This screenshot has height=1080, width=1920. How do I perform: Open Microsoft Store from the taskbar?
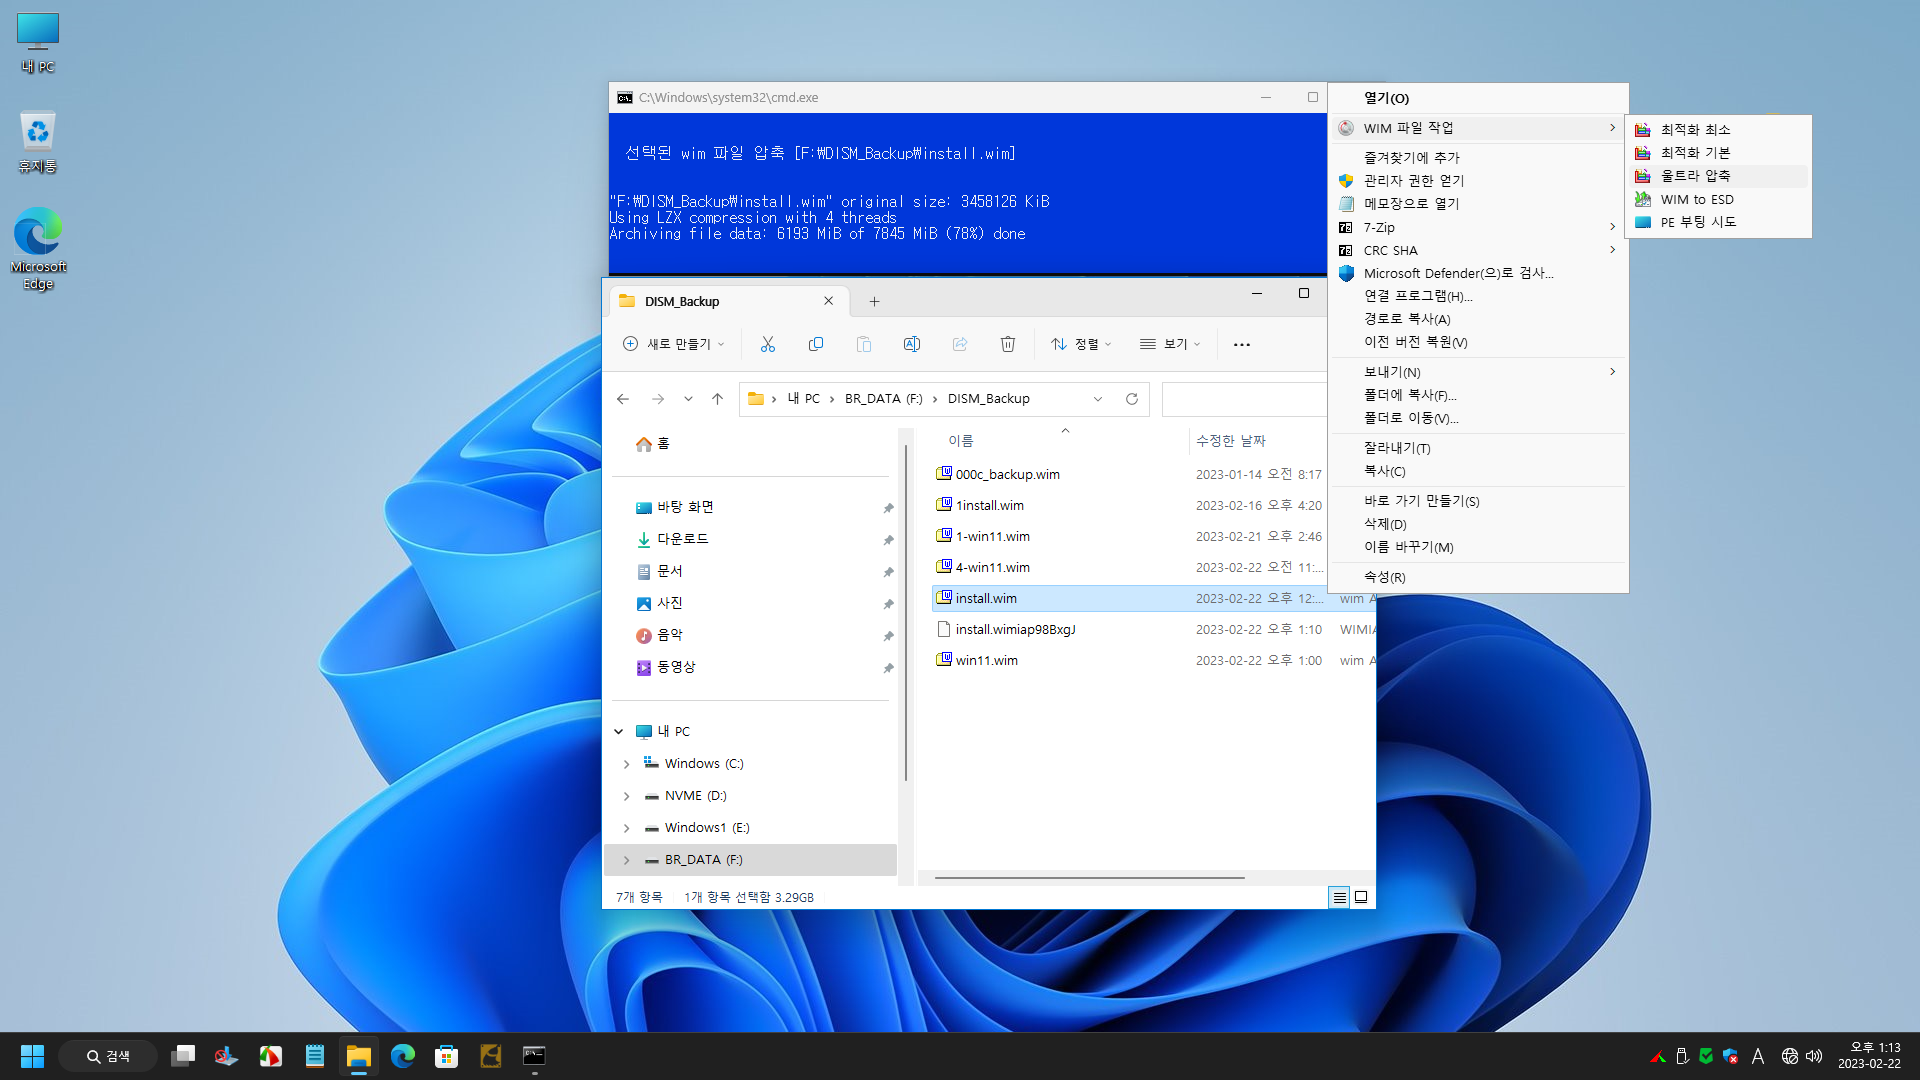point(446,1056)
